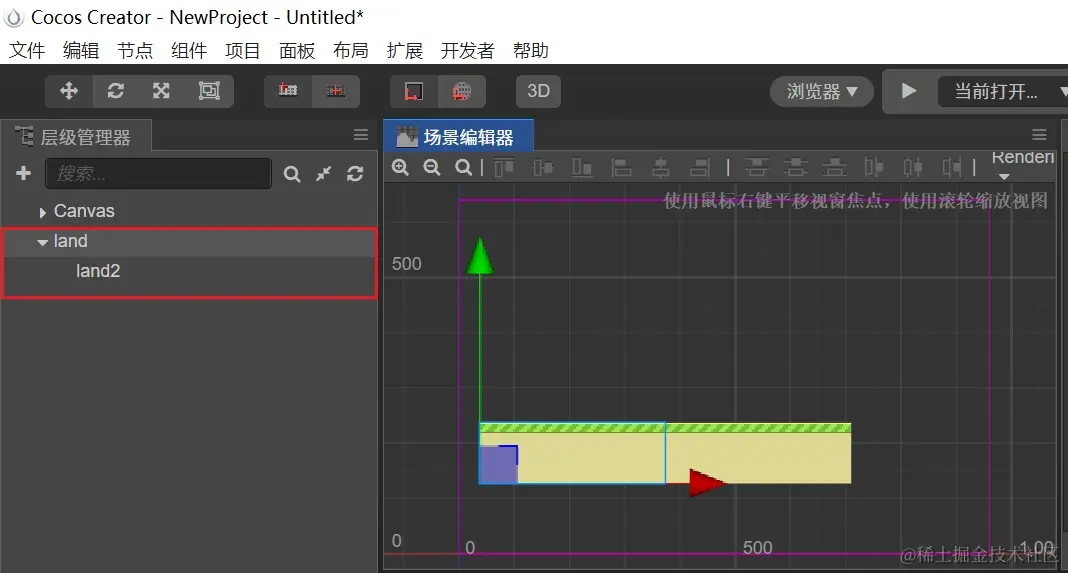Collapse the land node
Viewport: 1068px width, 573px height.
42,242
